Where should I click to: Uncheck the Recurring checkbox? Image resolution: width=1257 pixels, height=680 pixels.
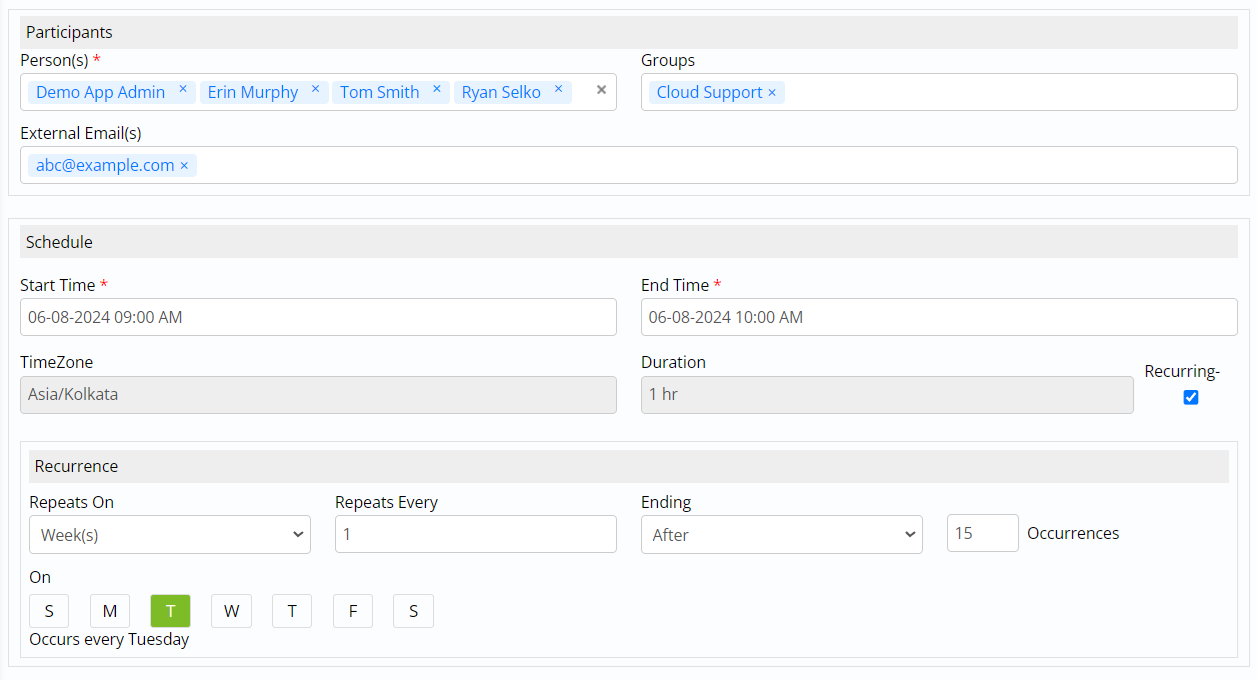pos(1190,397)
